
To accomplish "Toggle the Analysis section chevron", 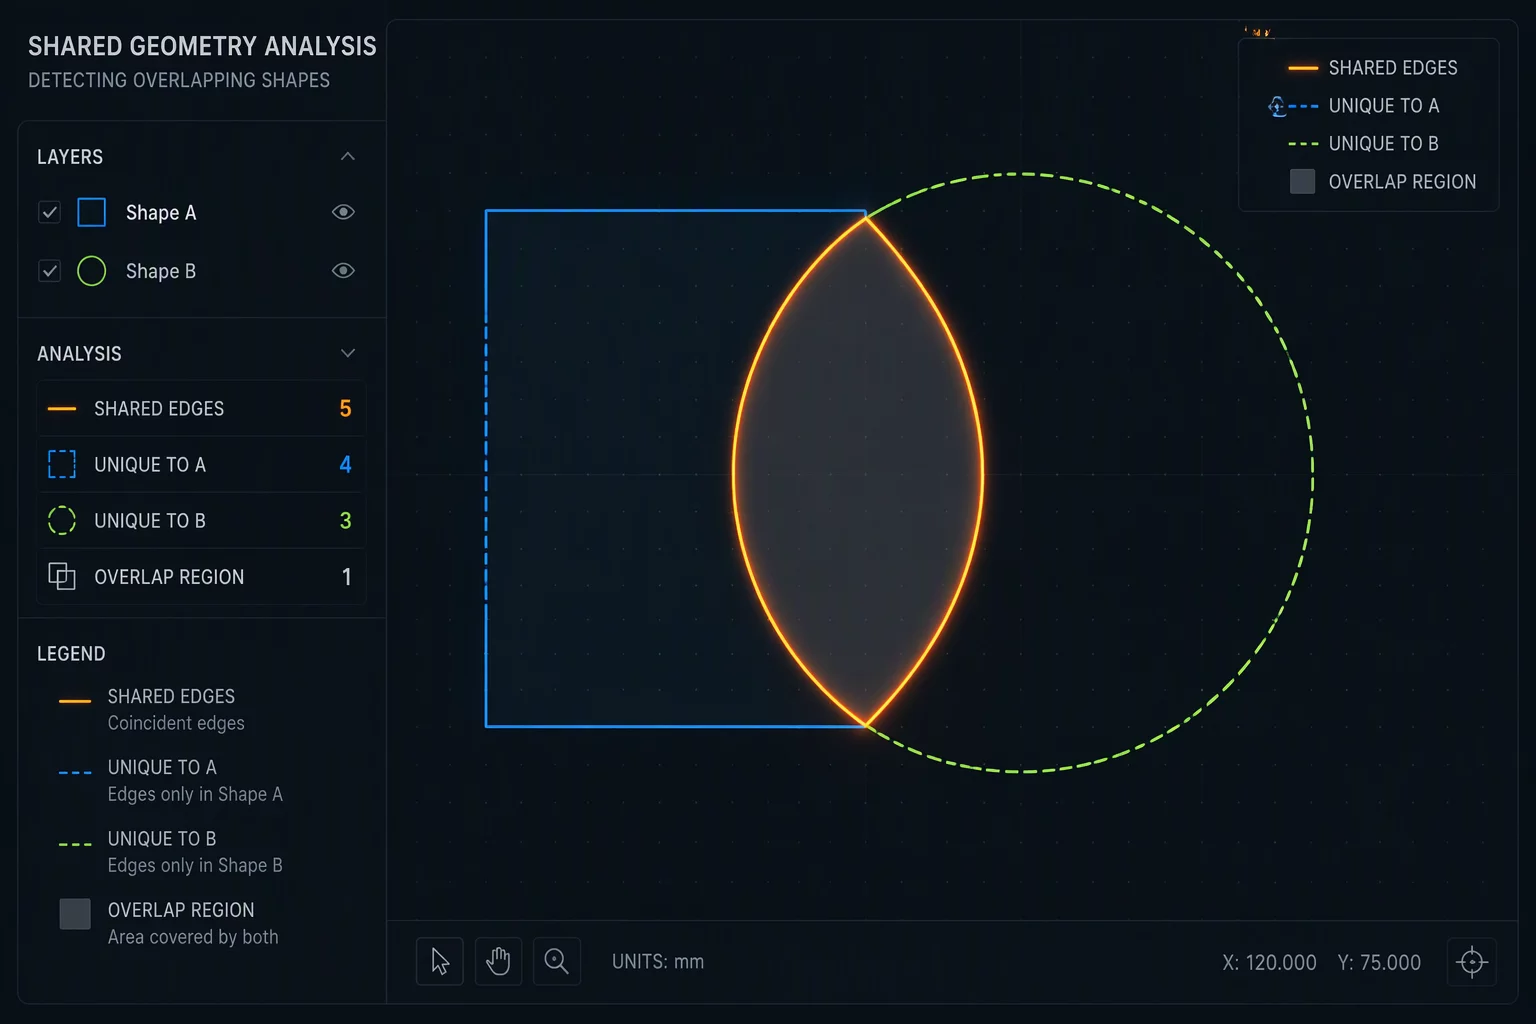I will tap(348, 353).
